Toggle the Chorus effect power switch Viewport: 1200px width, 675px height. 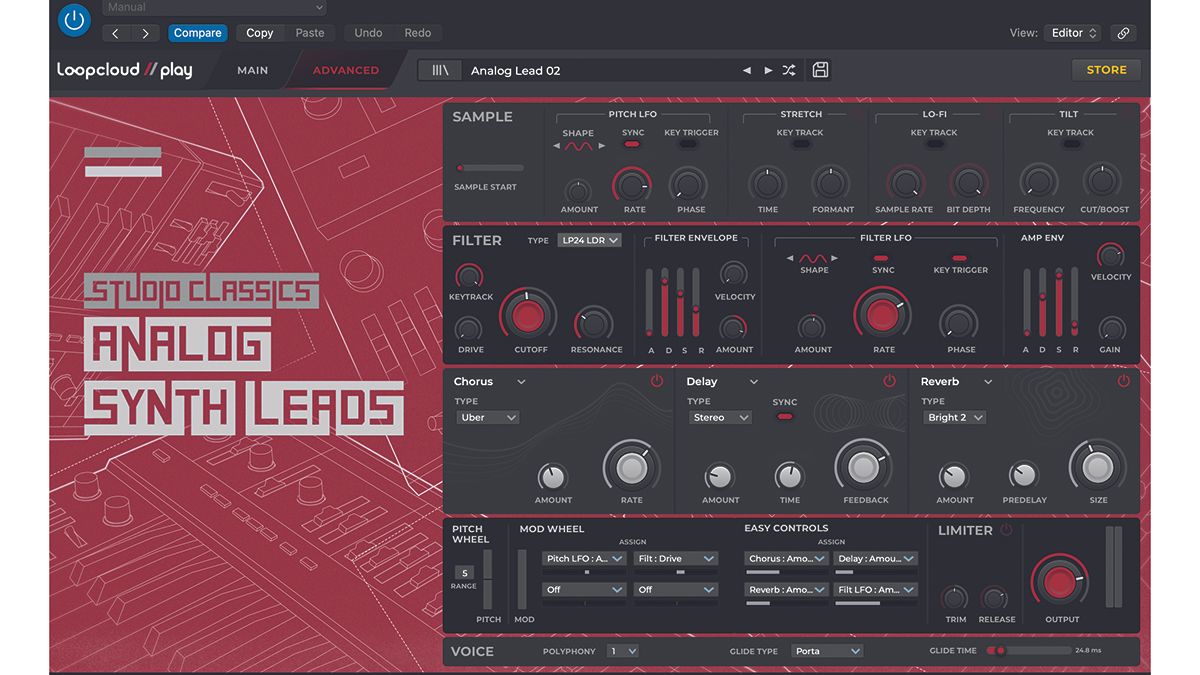[x=657, y=381]
